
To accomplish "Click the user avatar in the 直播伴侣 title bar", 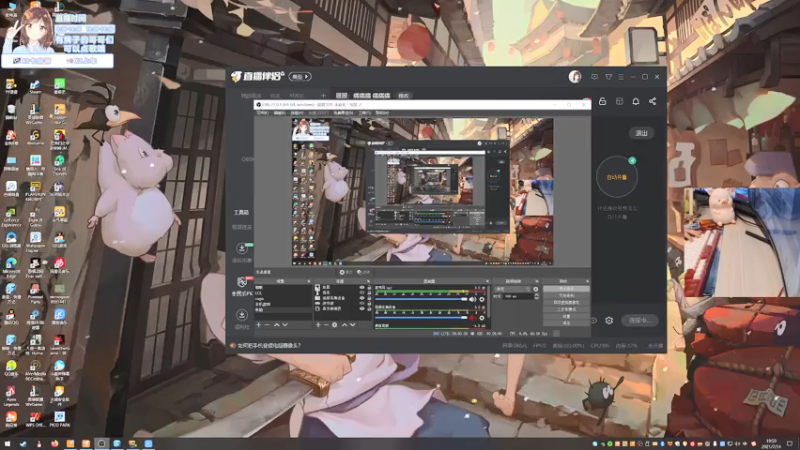I will tap(575, 77).
